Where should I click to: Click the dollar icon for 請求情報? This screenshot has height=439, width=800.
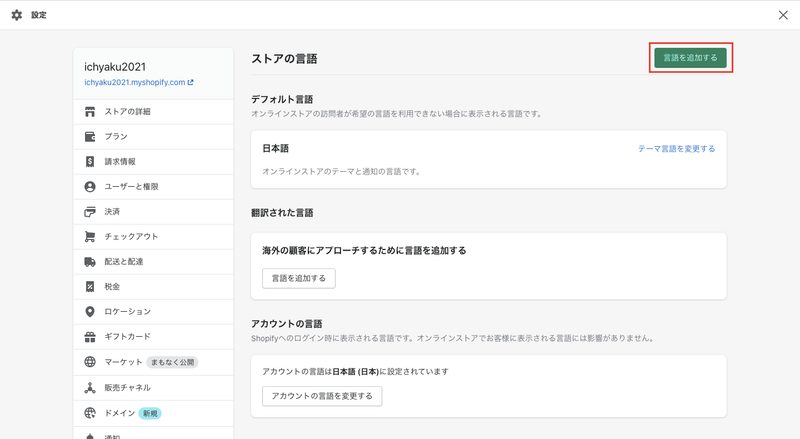coord(90,161)
